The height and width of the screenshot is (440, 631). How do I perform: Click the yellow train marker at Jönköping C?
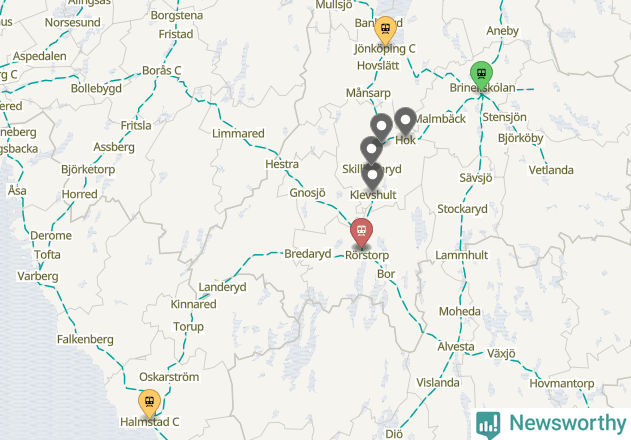(385, 31)
